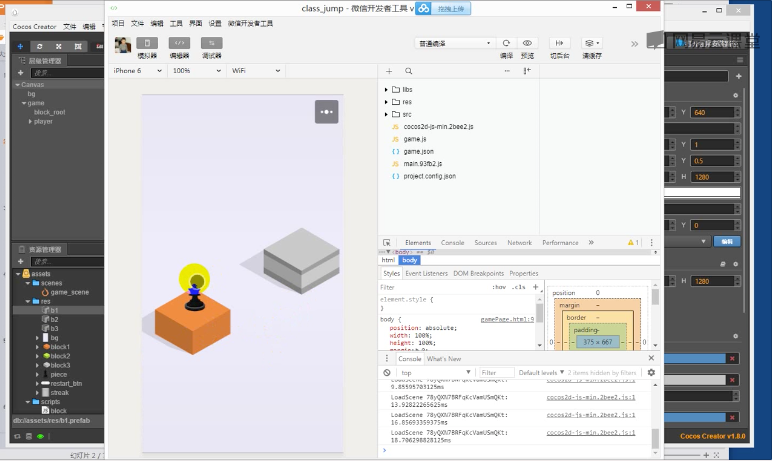Viewport: 772px width, 461px height.
Task: Expand the libs folder
Action: click(386, 90)
